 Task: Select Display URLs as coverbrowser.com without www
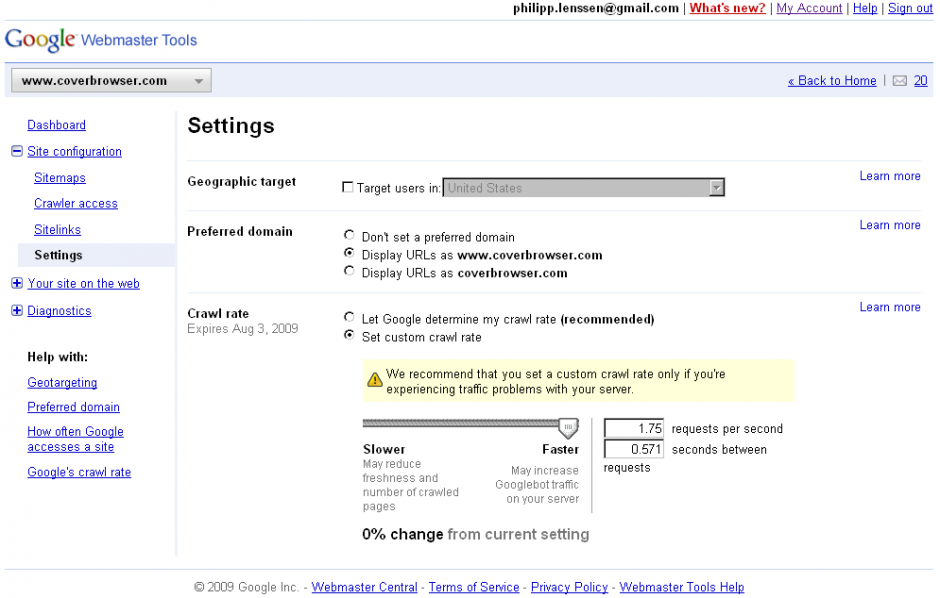349,271
